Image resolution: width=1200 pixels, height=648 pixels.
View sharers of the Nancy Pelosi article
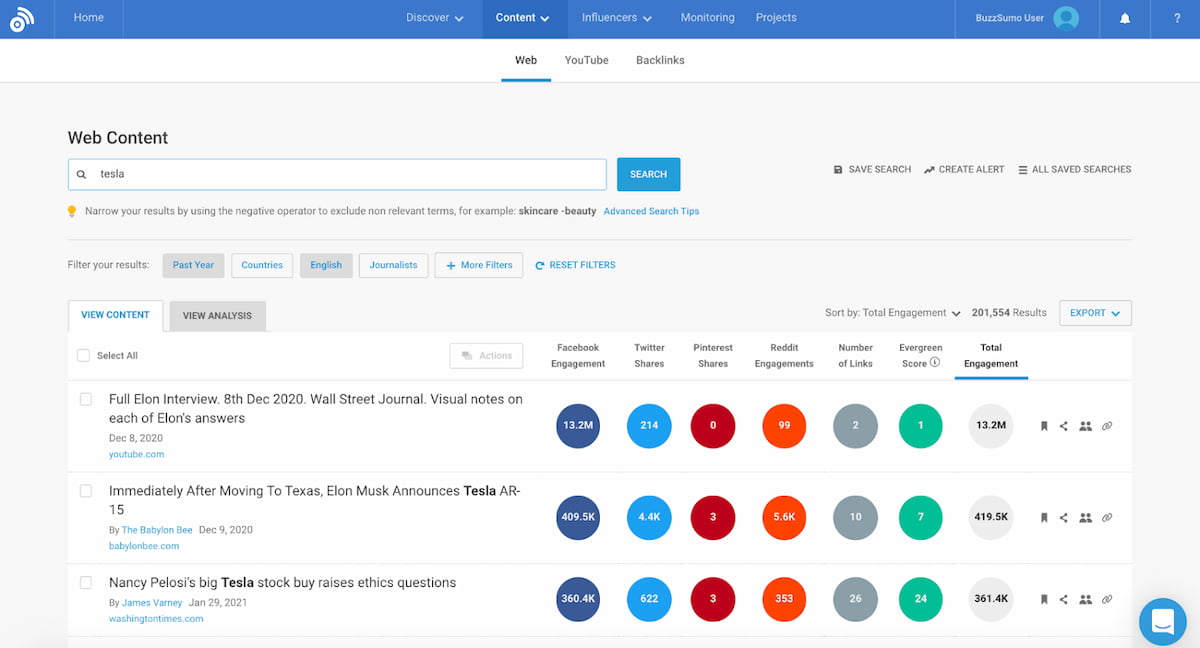coord(1086,598)
